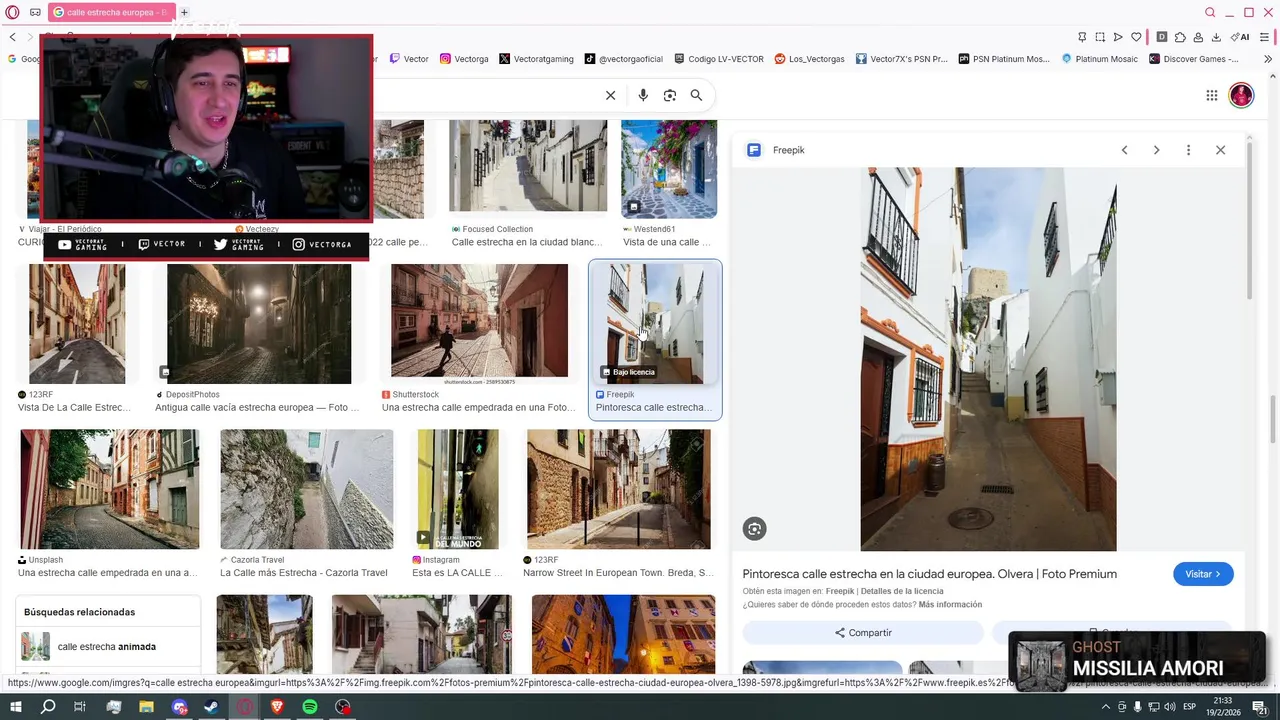The width and height of the screenshot is (1280, 720).
Task: Open the Cazorla Travel narrowest street thumbnail
Action: [x=306, y=489]
